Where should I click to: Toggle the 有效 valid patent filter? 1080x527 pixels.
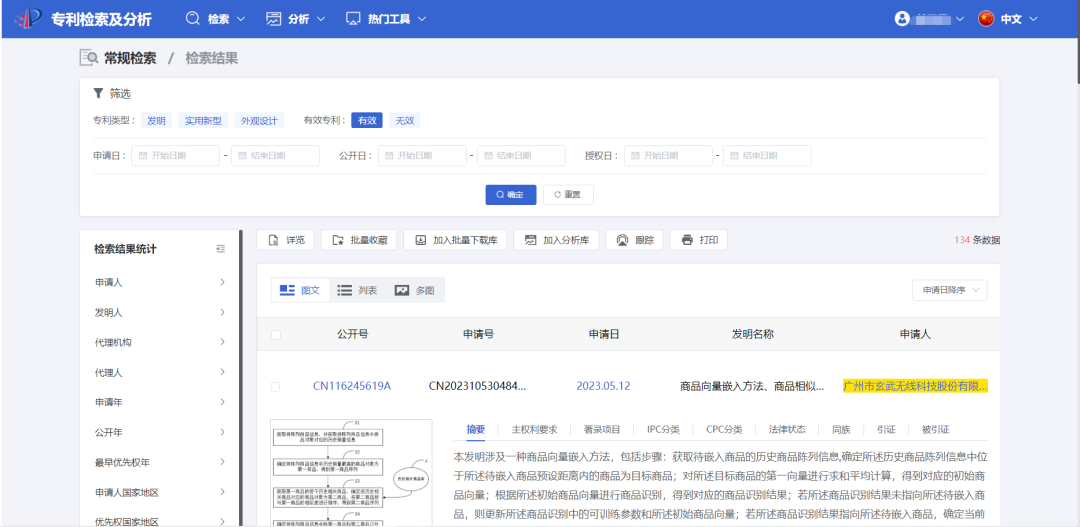366,121
